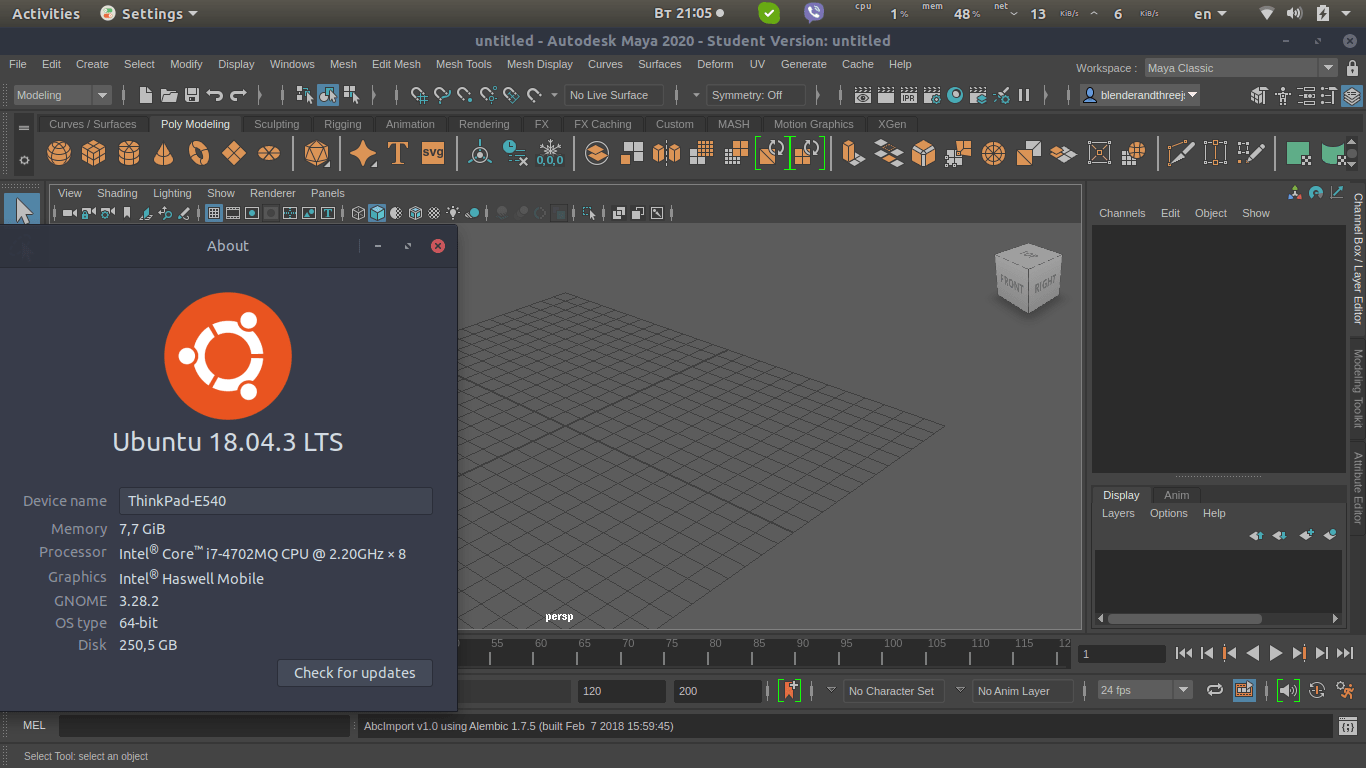Click the Device name ThinkPad-E540 field
The image size is (1366, 768).
click(x=276, y=501)
